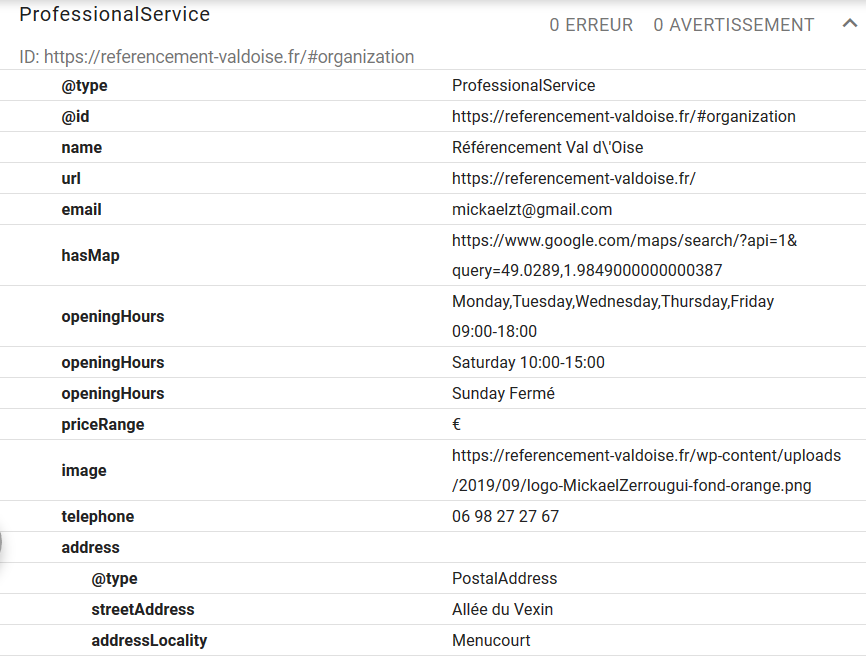Click the Saturday 10:00-15:00 value
Screen dimensions: 866x659
click(528, 362)
